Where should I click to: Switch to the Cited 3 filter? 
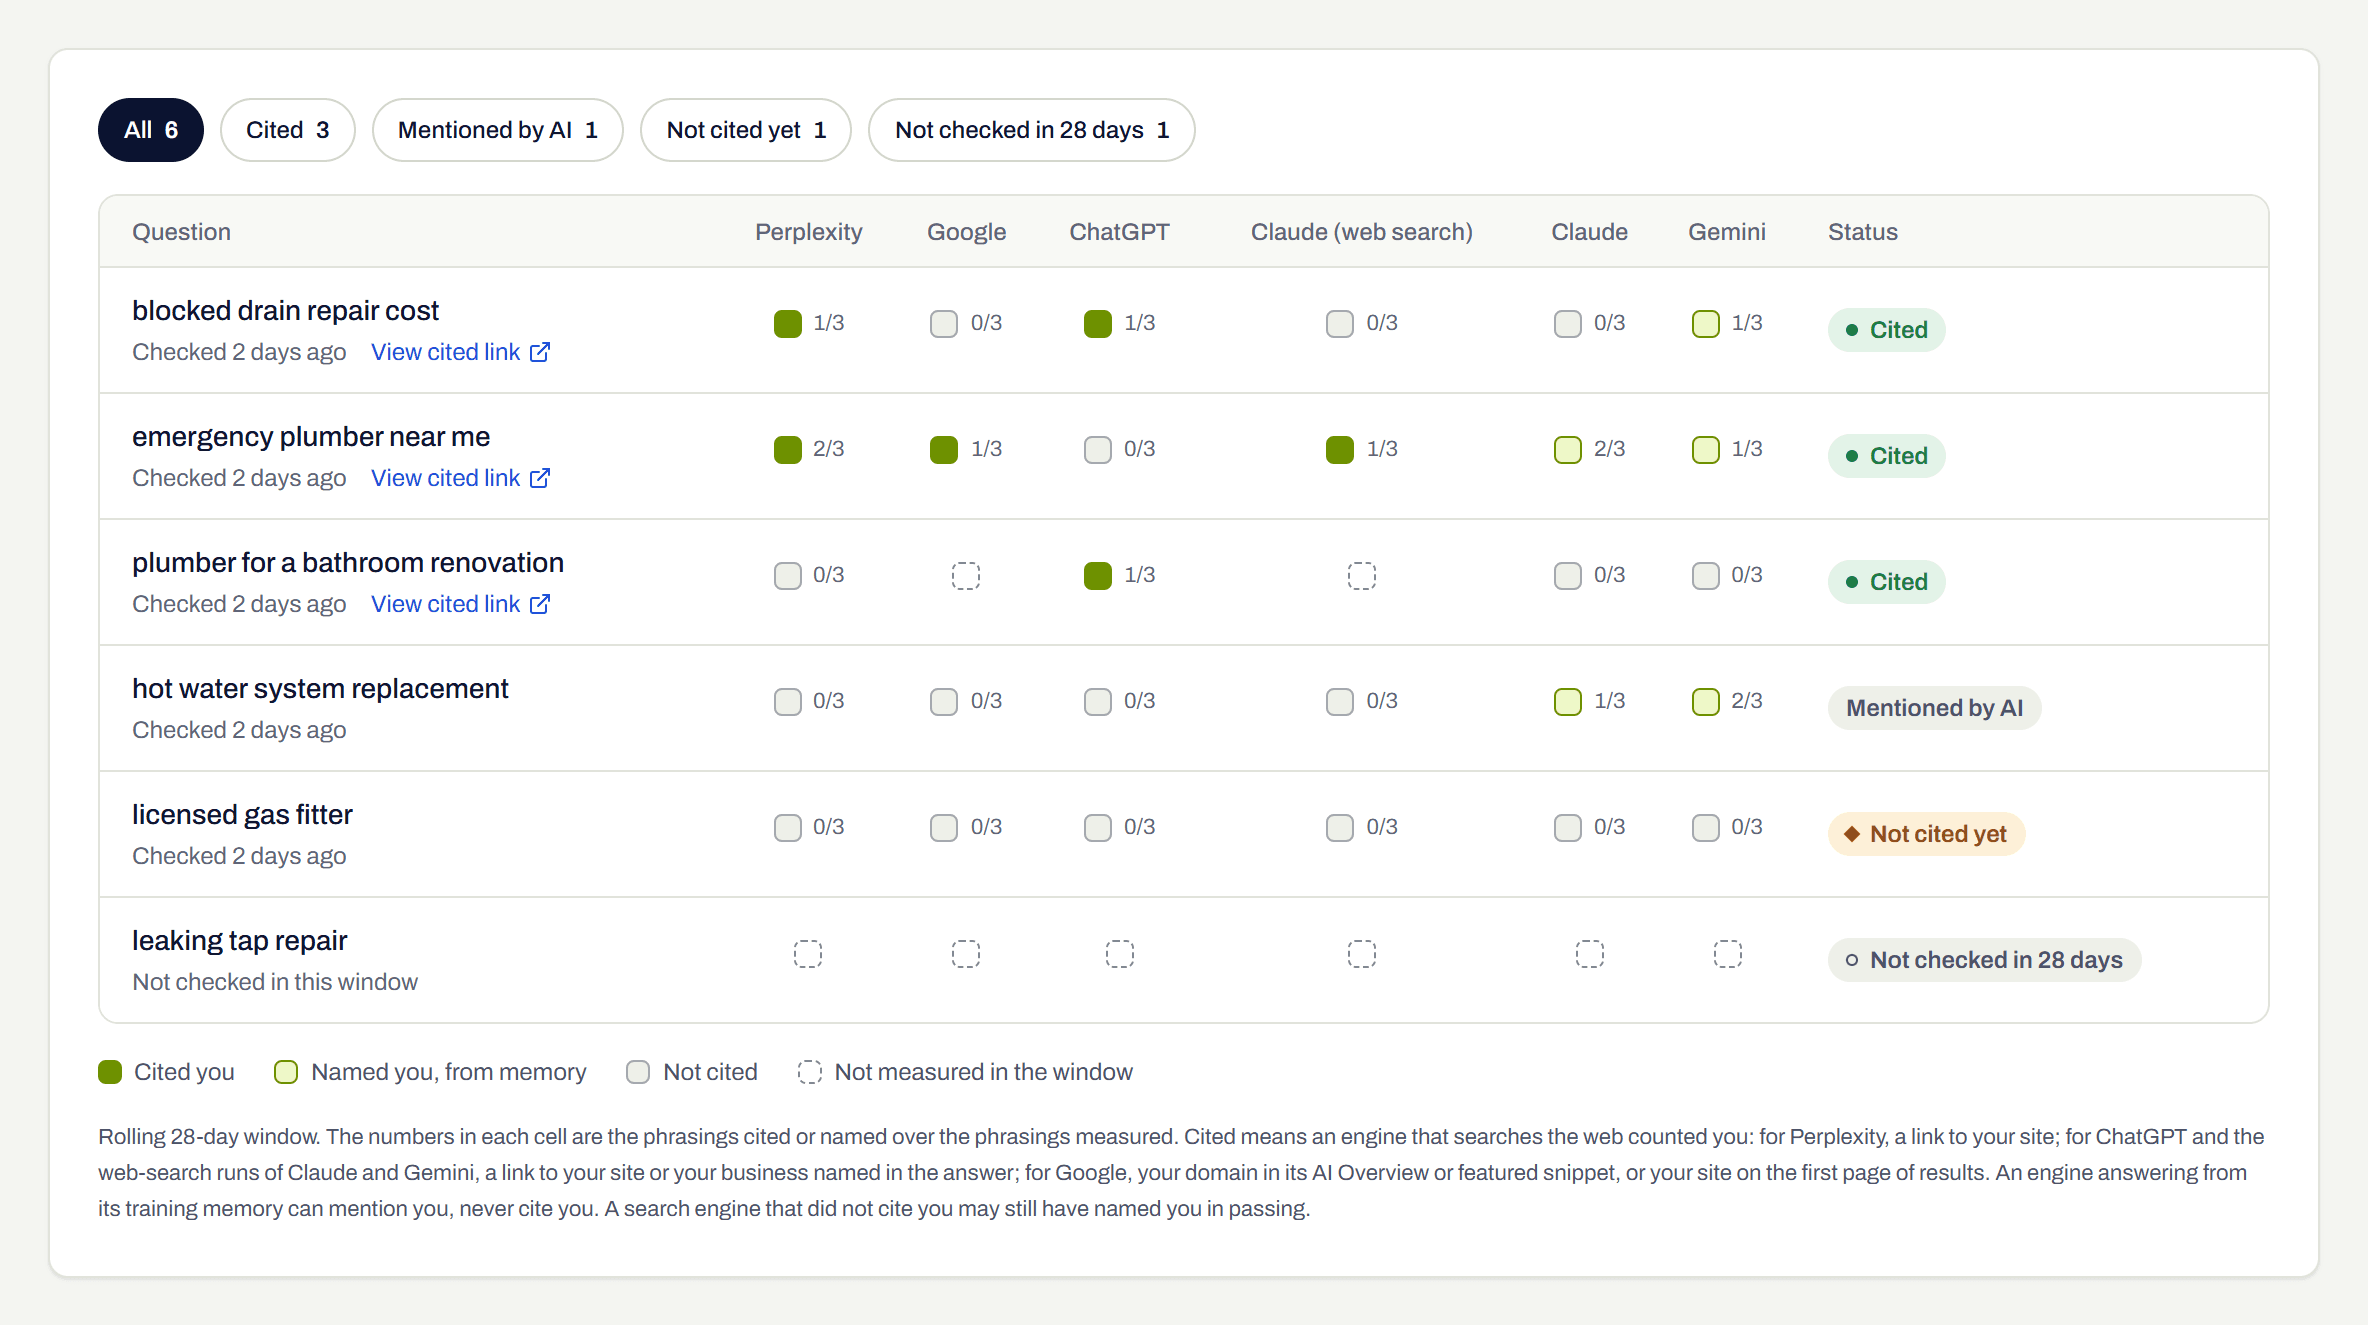pyautogui.click(x=288, y=130)
